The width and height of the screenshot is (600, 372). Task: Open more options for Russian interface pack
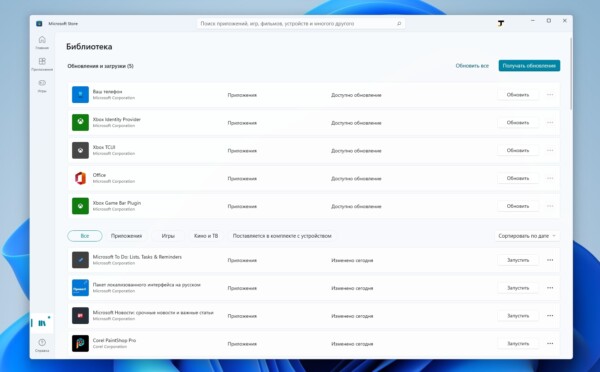click(550, 288)
